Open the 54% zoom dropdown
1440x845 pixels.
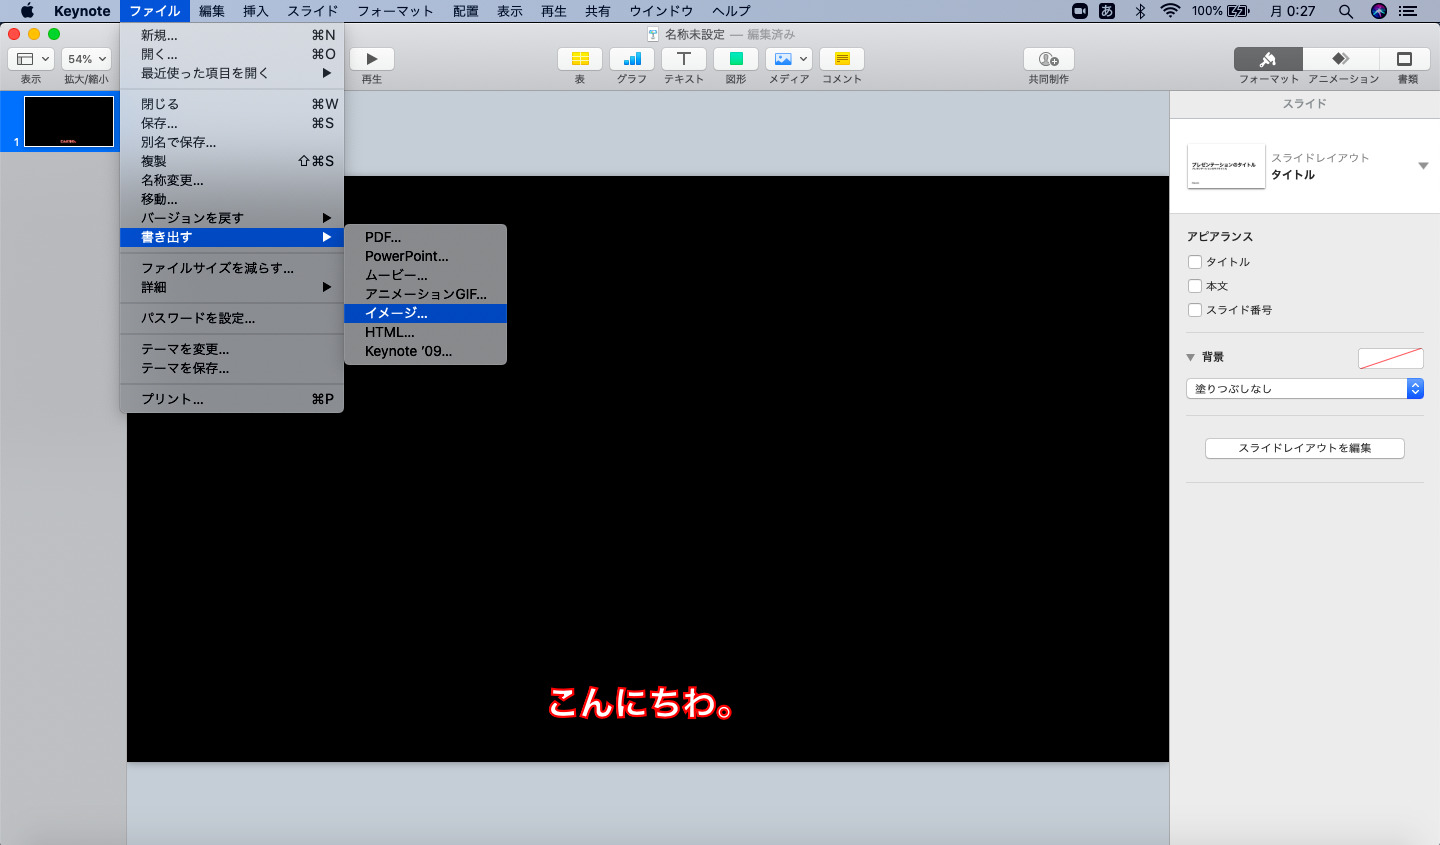tap(87, 59)
